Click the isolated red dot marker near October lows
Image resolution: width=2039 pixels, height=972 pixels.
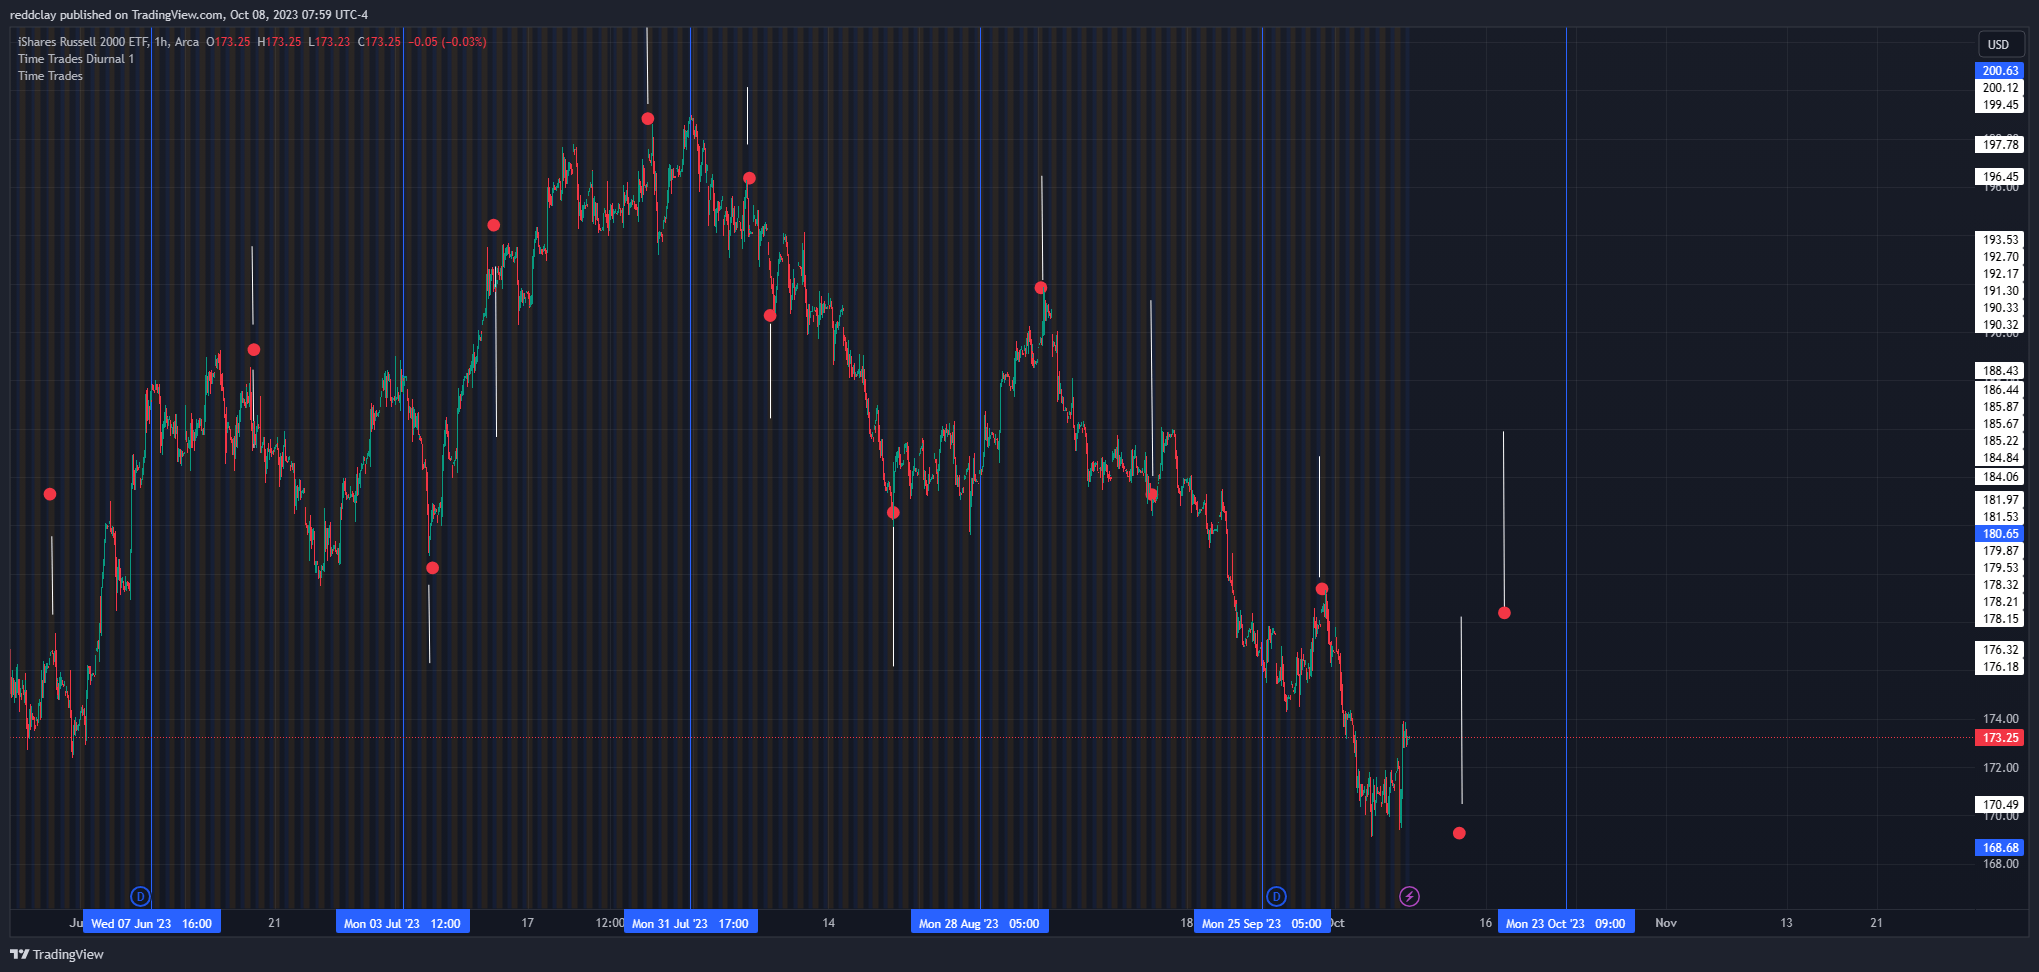1460,832
